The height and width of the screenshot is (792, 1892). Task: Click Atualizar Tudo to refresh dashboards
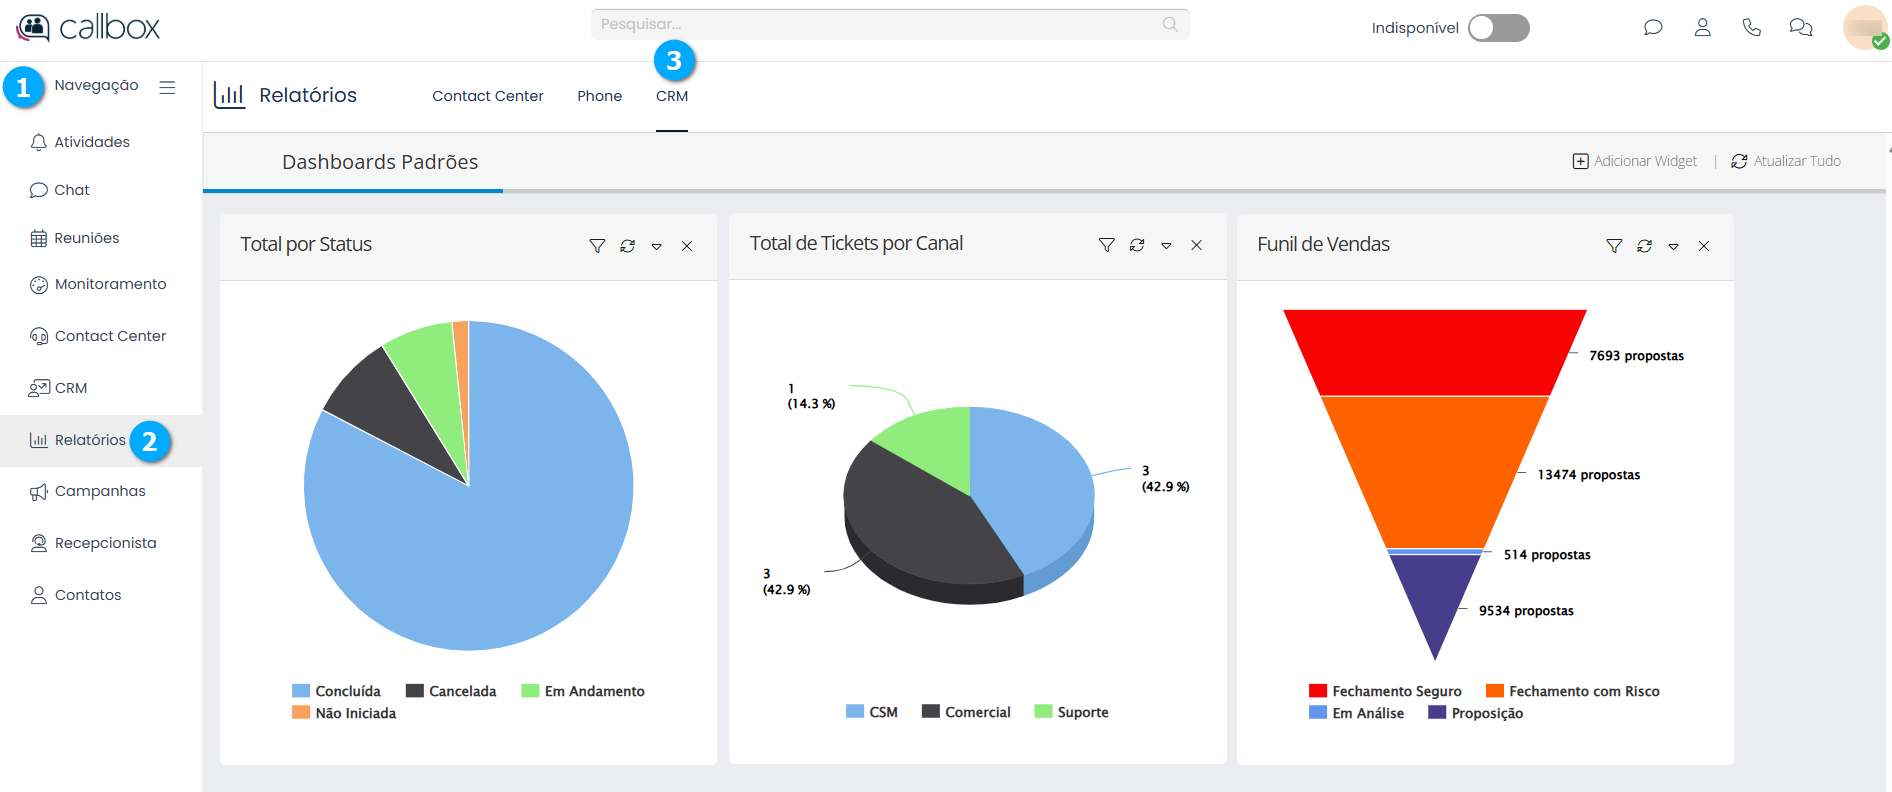click(x=1786, y=161)
